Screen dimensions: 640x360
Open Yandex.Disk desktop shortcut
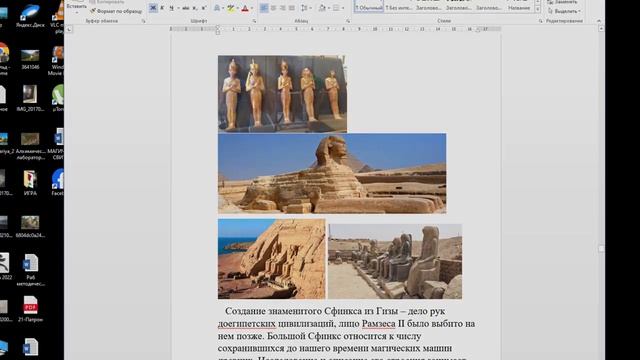point(30,16)
